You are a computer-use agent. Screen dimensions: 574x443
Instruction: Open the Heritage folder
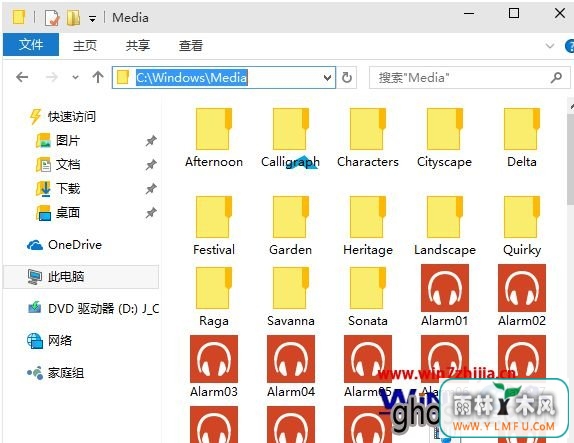pyautogui.click(x=368, y=226)
